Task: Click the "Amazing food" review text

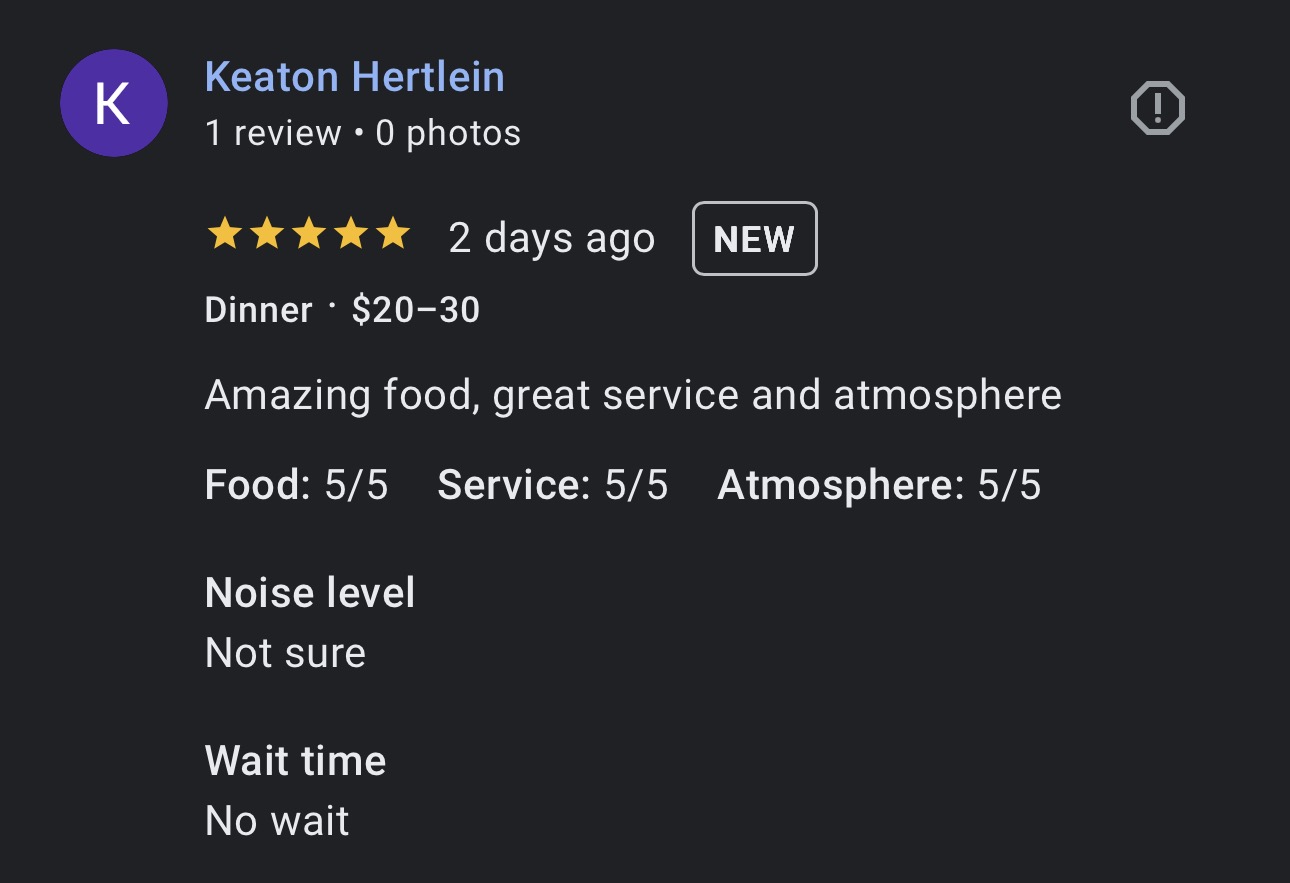Action: [x=632, y=396]
